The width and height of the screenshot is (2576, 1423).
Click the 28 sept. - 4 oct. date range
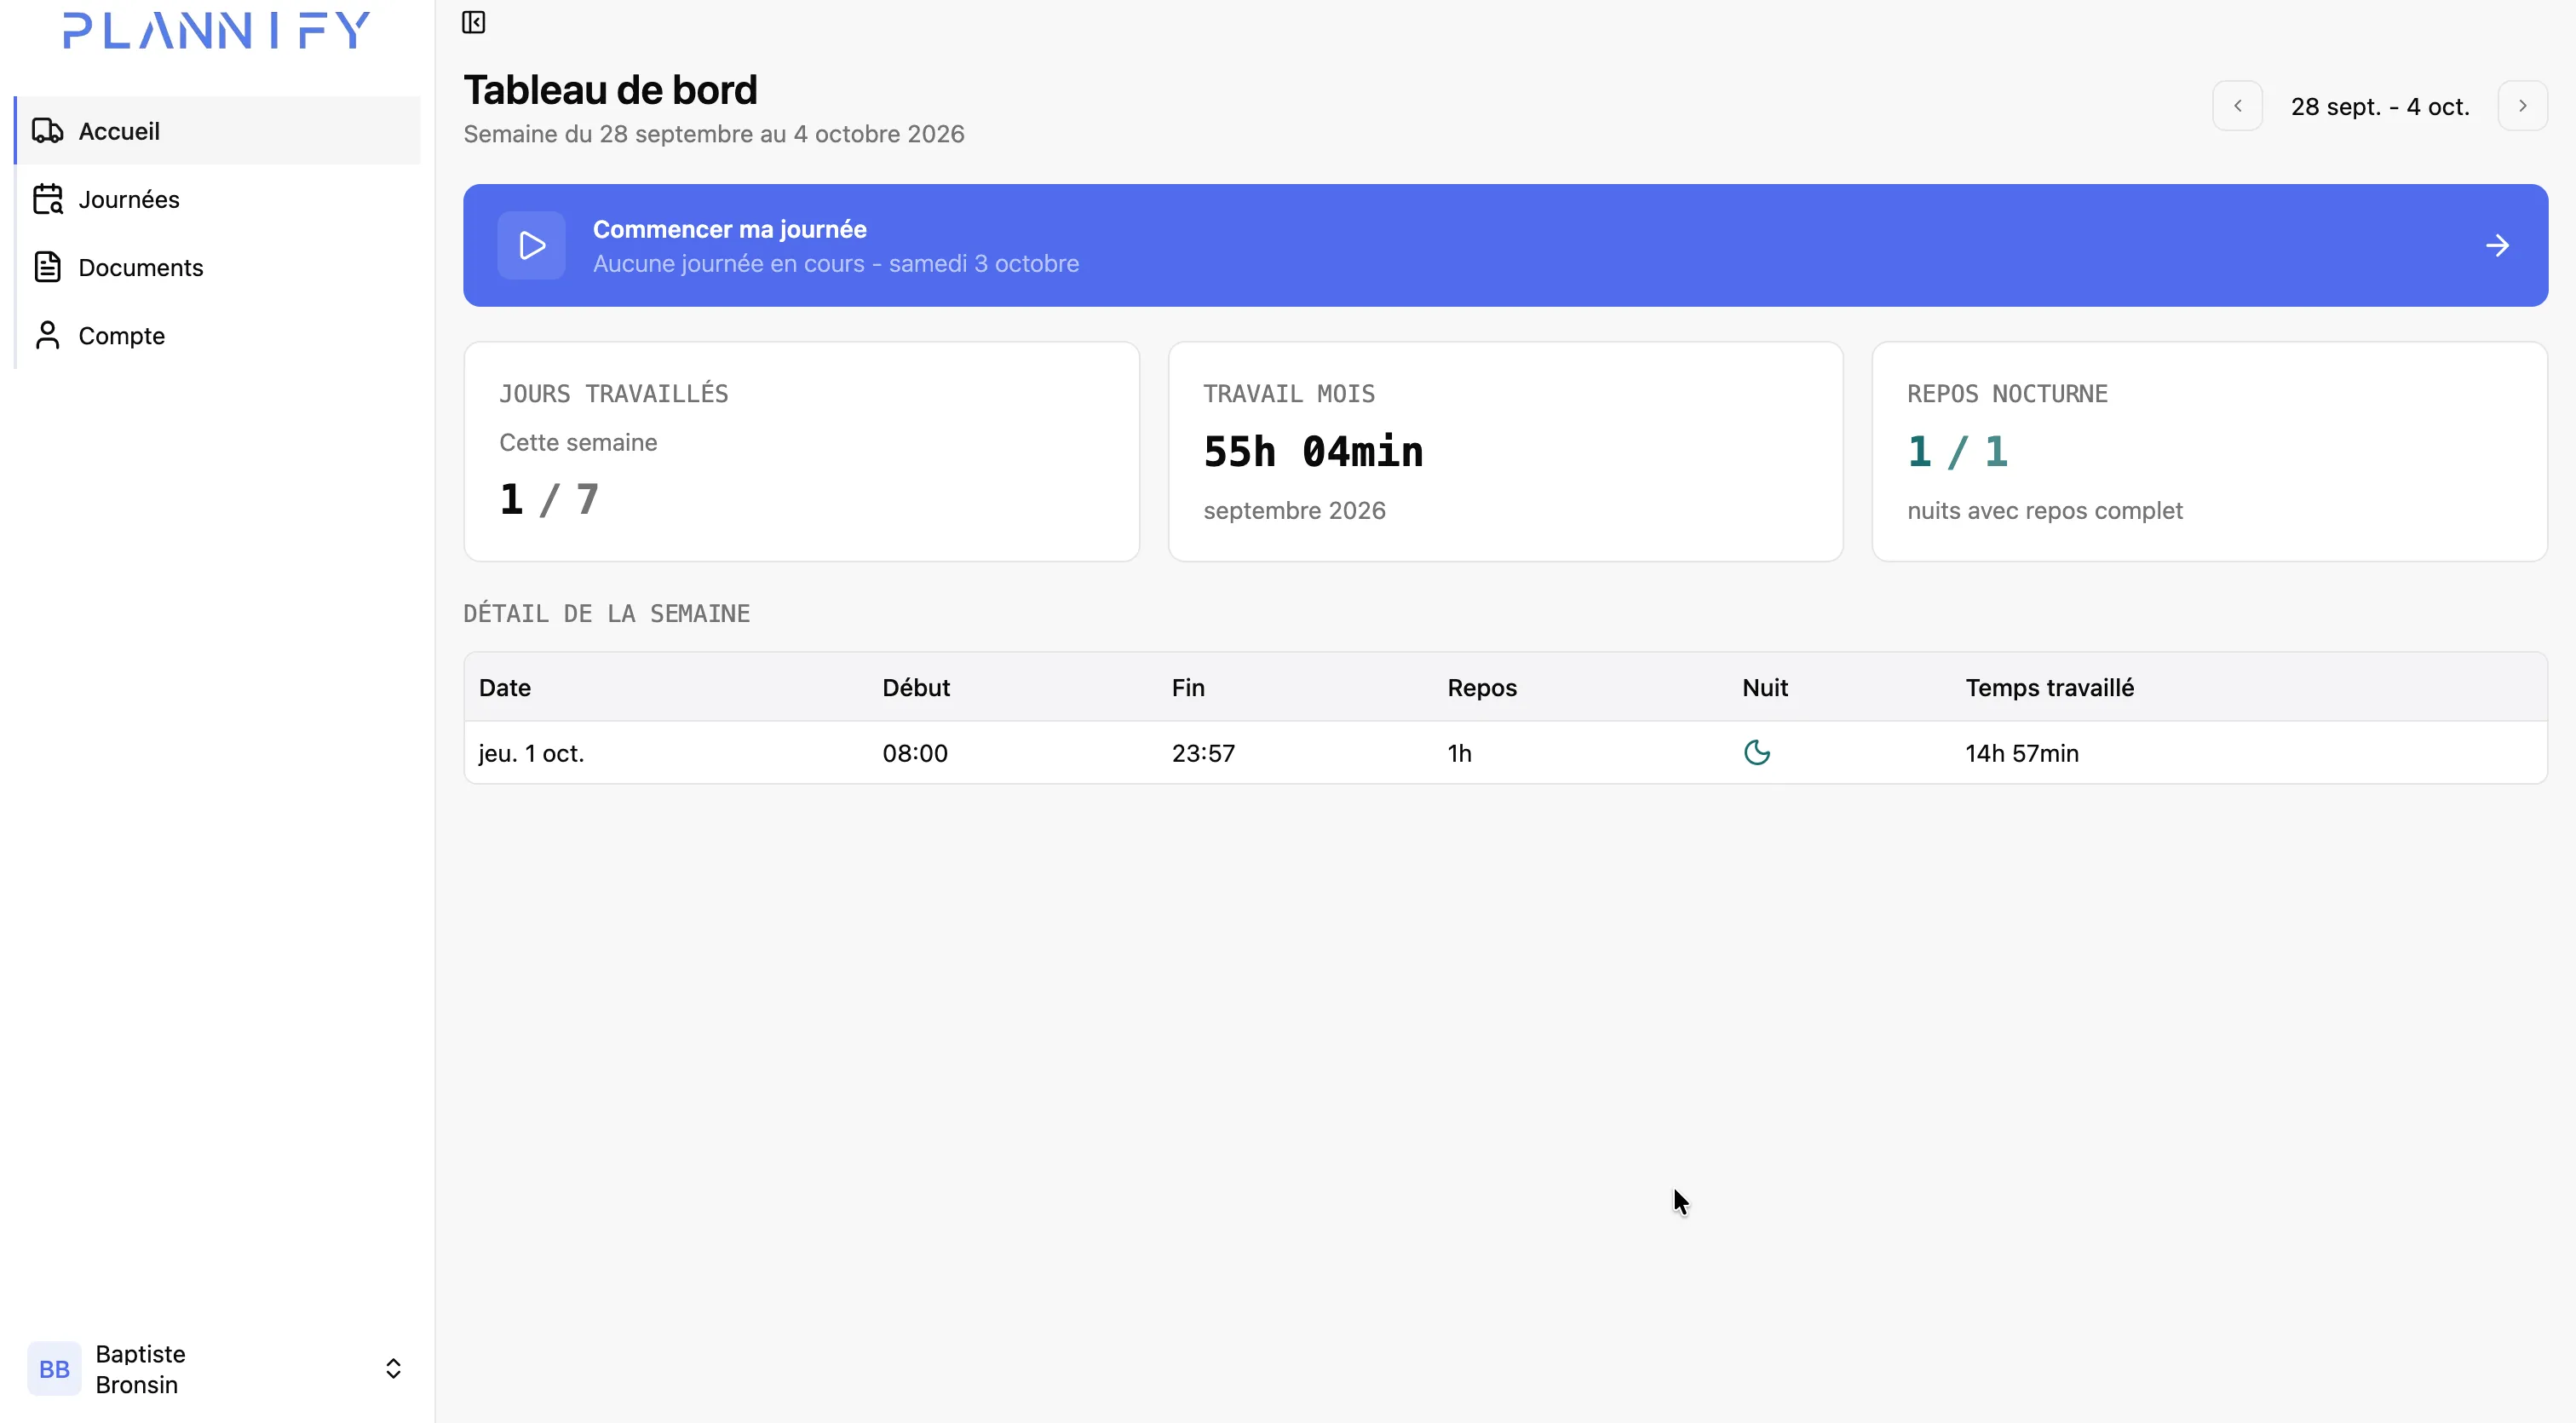point(2380,106)
